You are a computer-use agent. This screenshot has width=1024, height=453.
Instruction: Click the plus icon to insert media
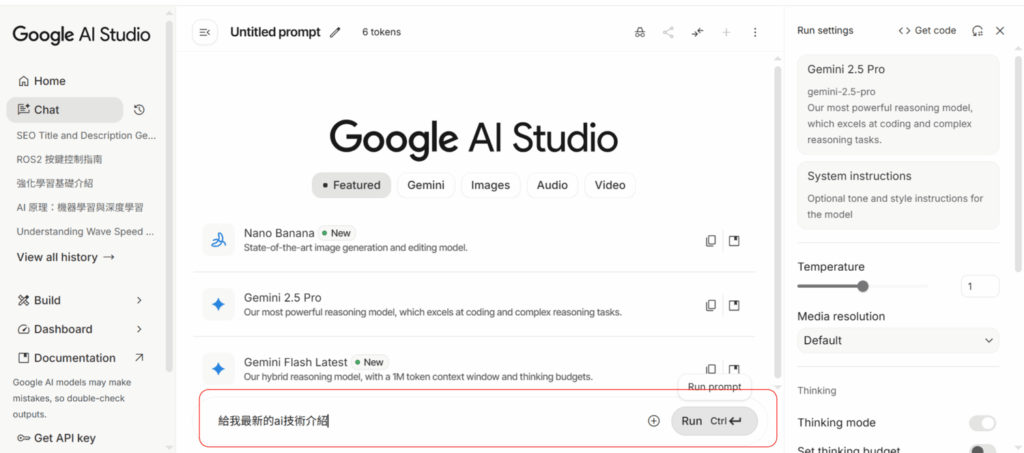[654, 421]
